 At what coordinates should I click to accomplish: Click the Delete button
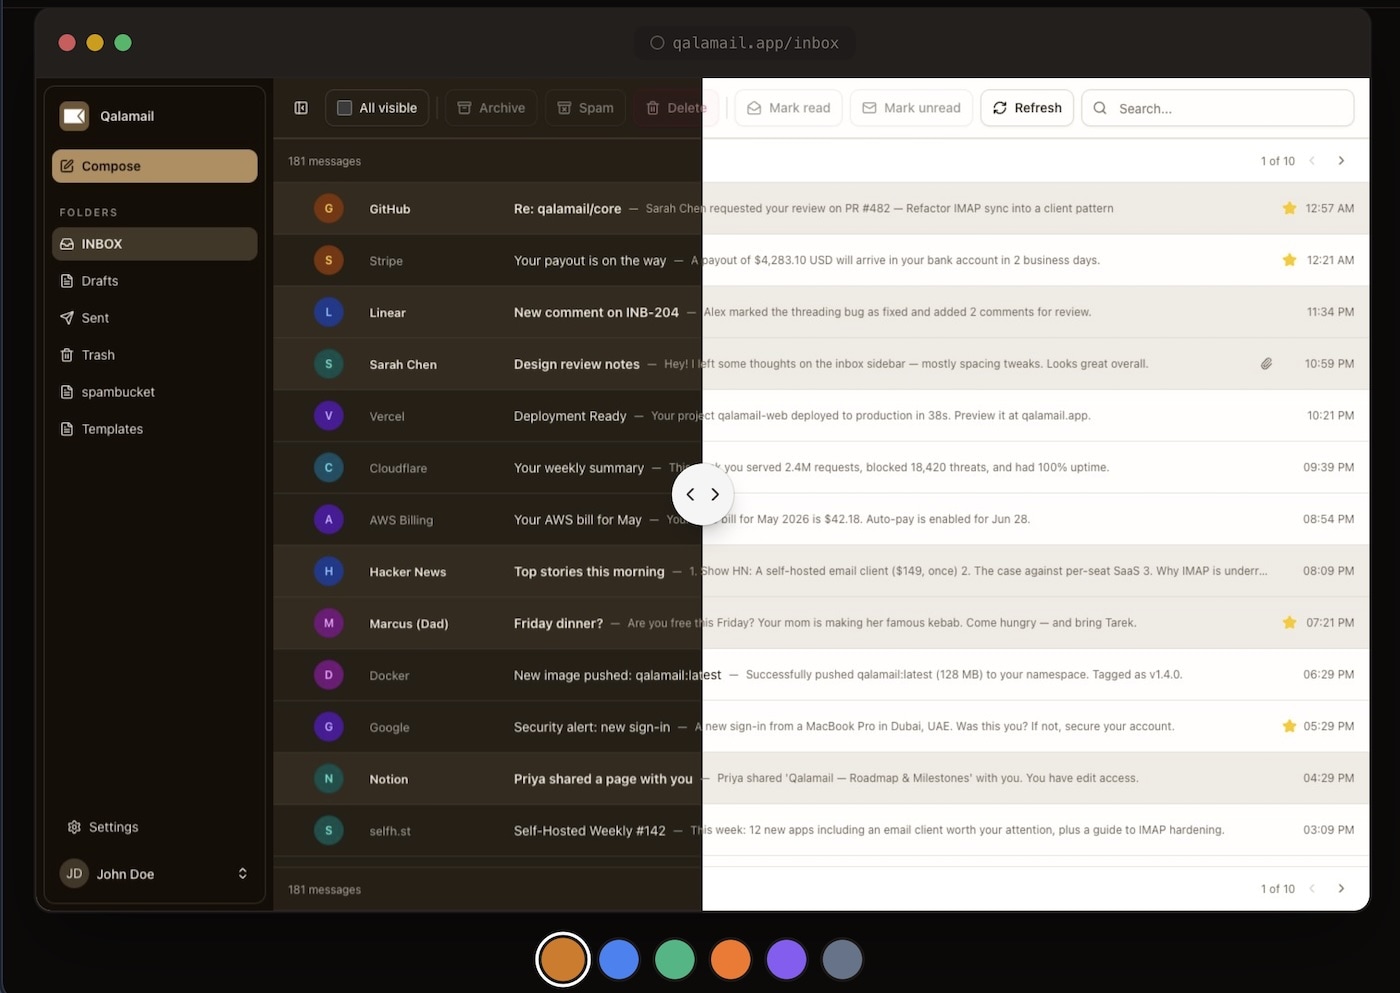[675, 108]
